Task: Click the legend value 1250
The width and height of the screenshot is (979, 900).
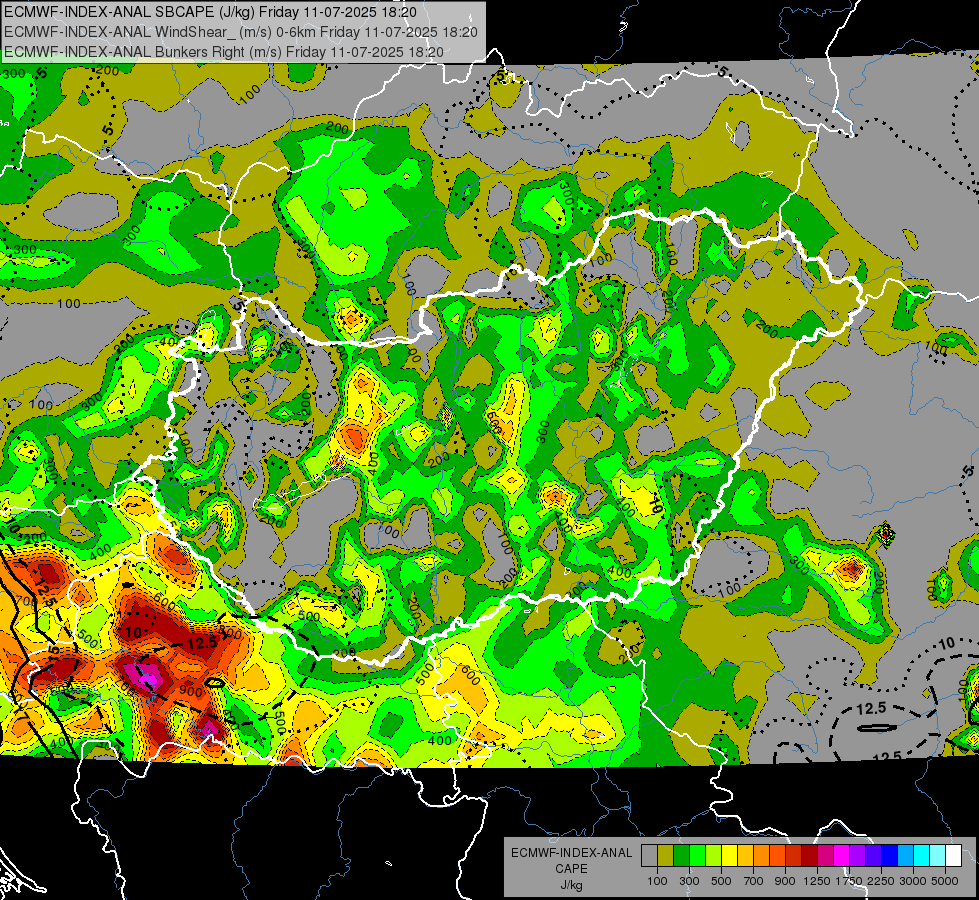Action: click(817, 881)
